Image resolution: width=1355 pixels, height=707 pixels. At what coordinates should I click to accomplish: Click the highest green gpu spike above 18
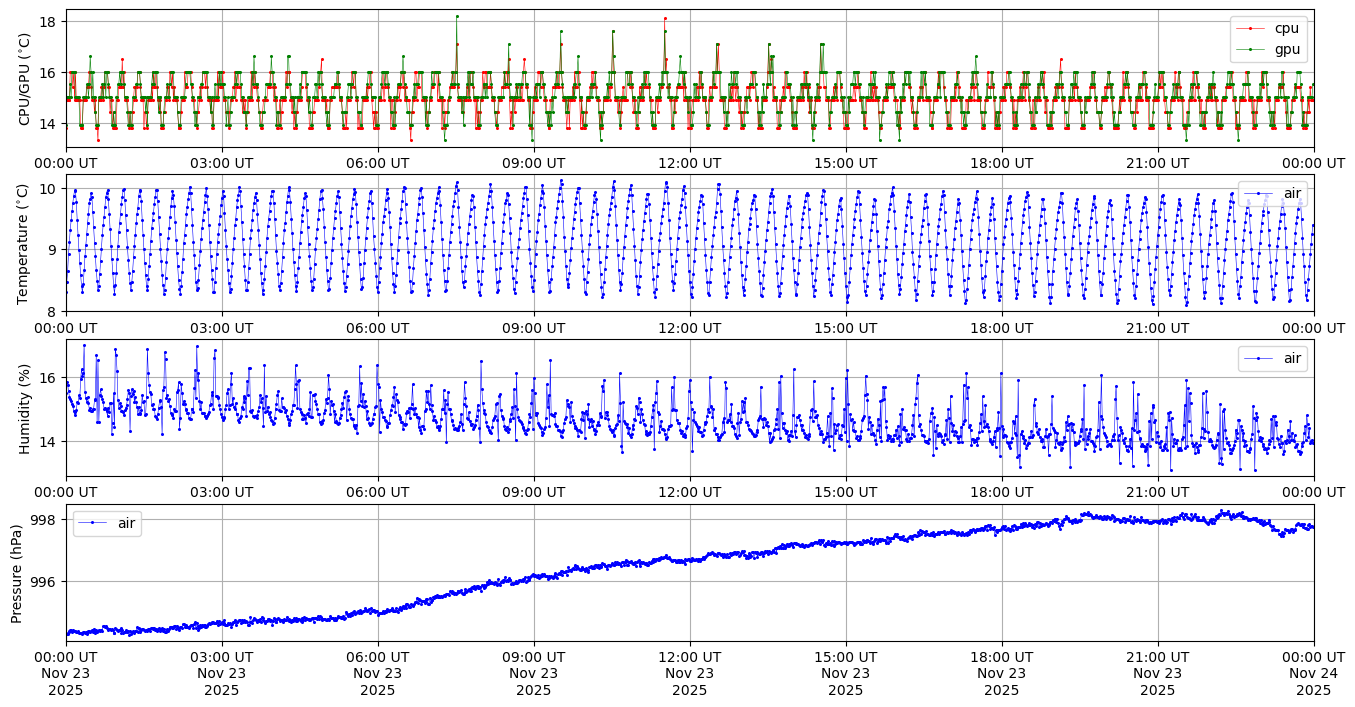point(457,16)
